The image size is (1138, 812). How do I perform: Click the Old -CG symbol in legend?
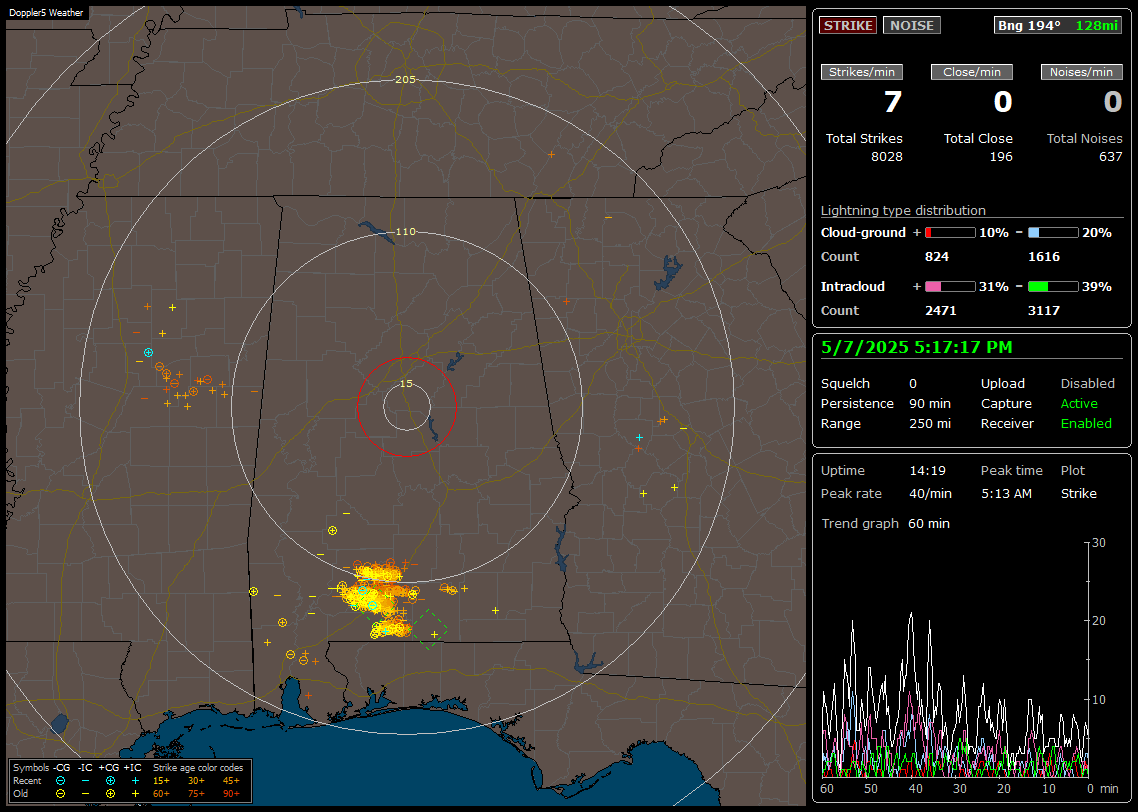[61, 794]
